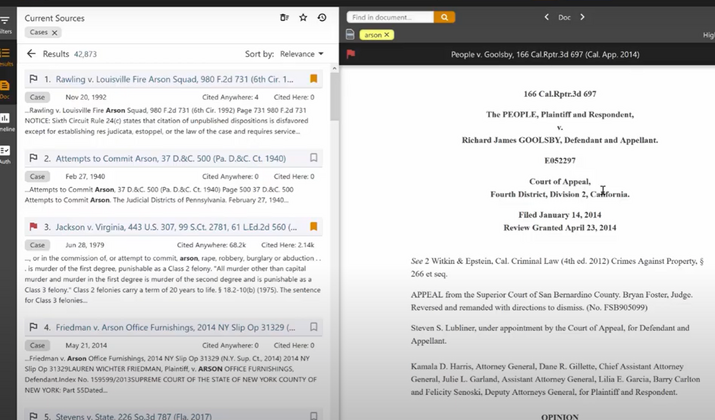Click the orange document search button

click(444, 17)
